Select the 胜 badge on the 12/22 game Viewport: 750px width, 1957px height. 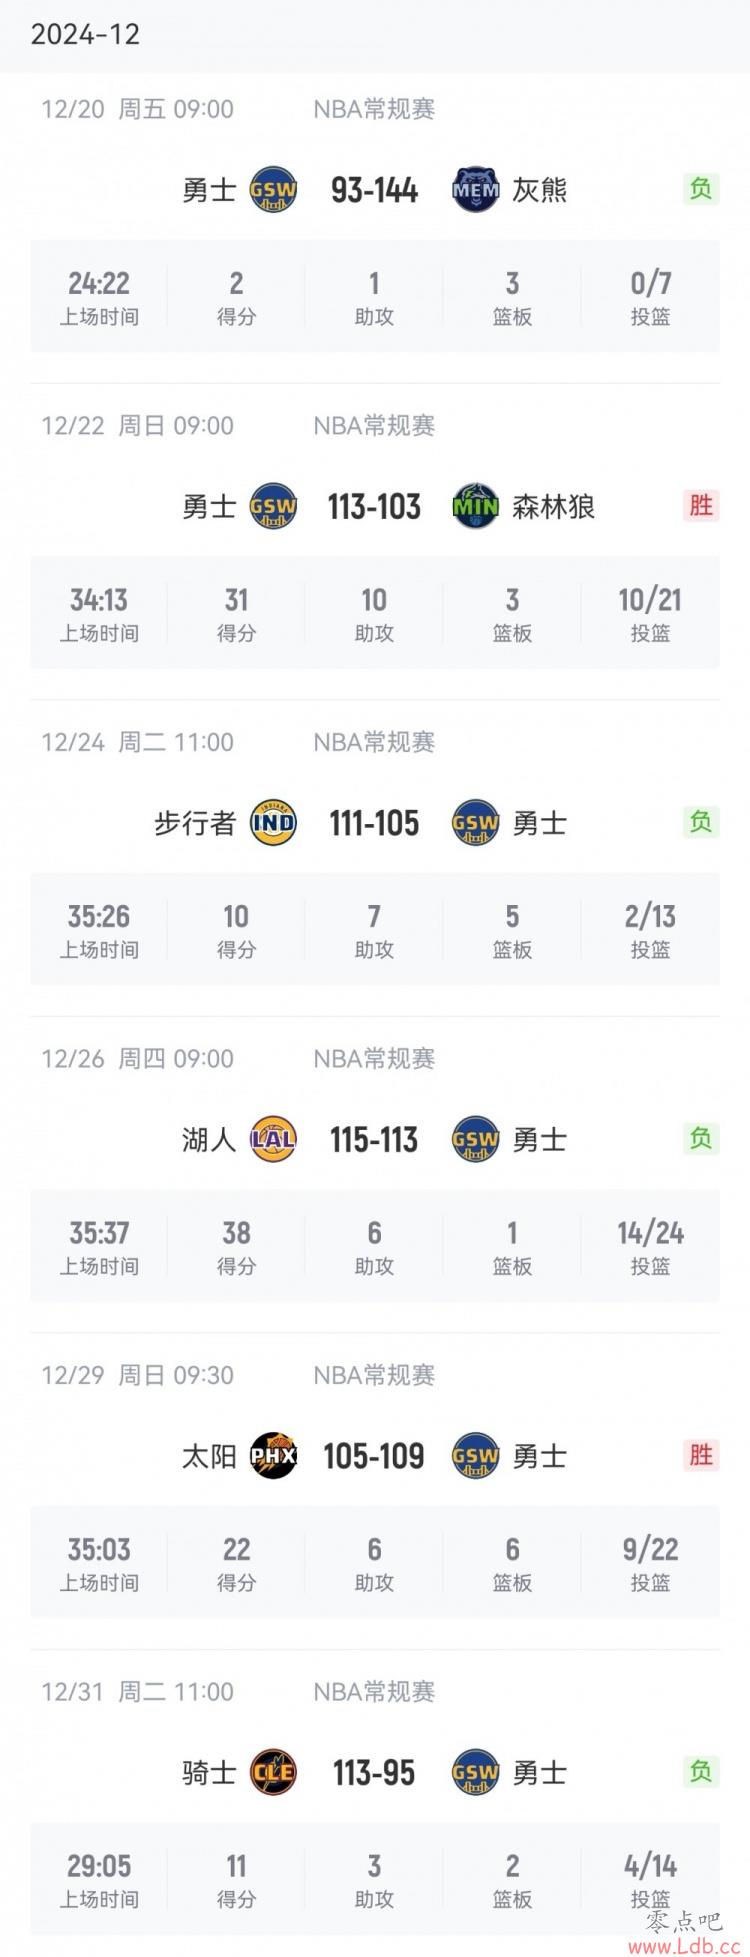[x=701, y=505]
